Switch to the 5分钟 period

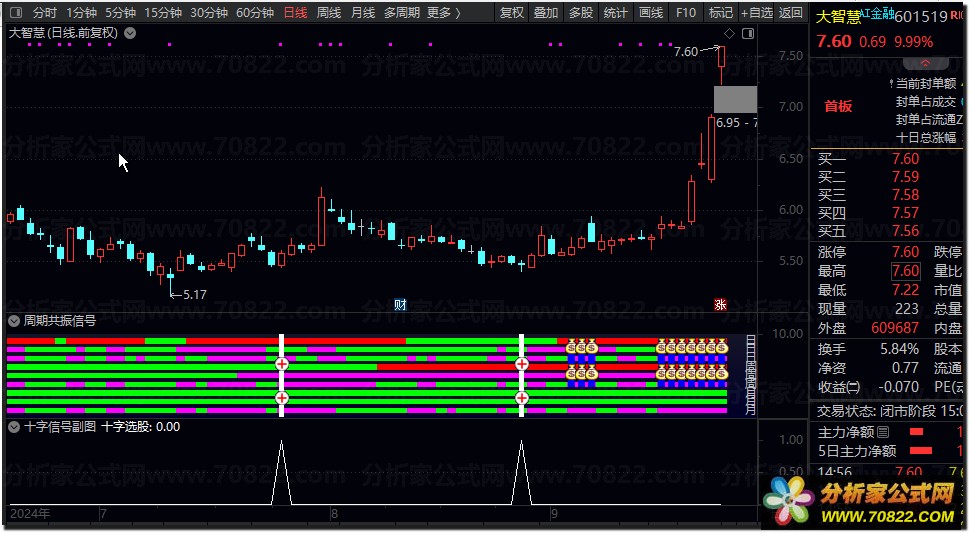coord(120,12)
